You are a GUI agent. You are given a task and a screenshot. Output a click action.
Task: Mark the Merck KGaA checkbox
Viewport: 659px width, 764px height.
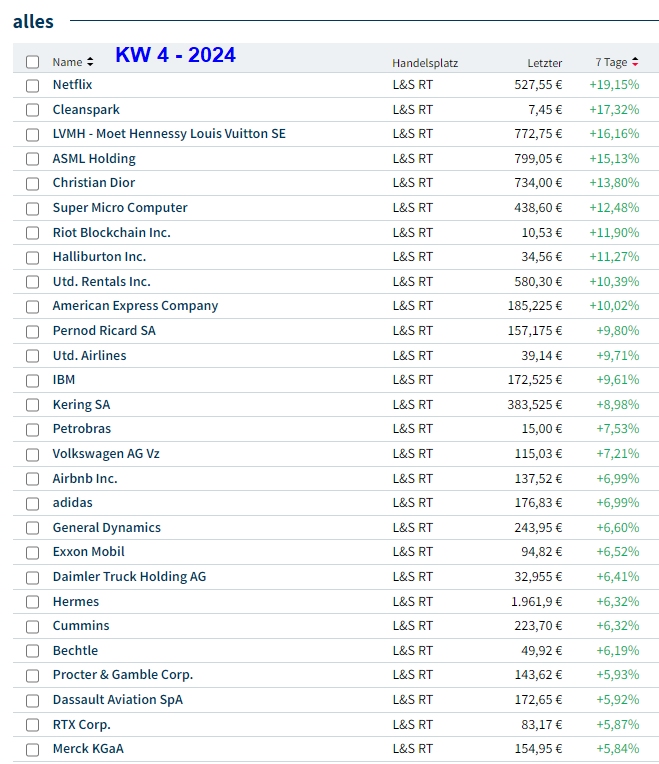(x=33, y=749)
